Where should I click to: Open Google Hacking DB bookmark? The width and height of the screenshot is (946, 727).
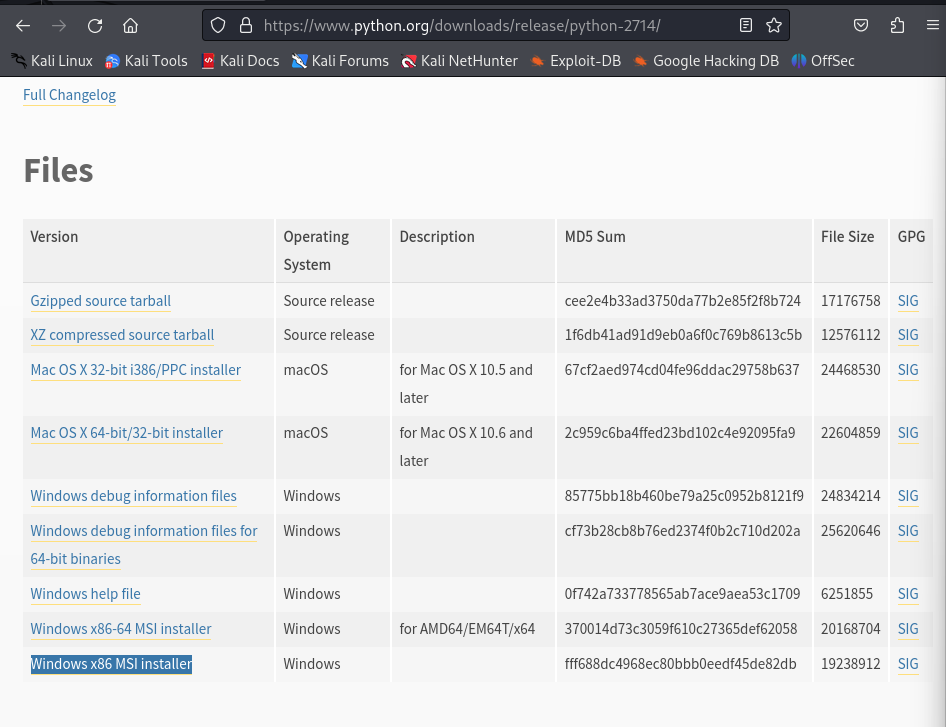coord(705,61)
